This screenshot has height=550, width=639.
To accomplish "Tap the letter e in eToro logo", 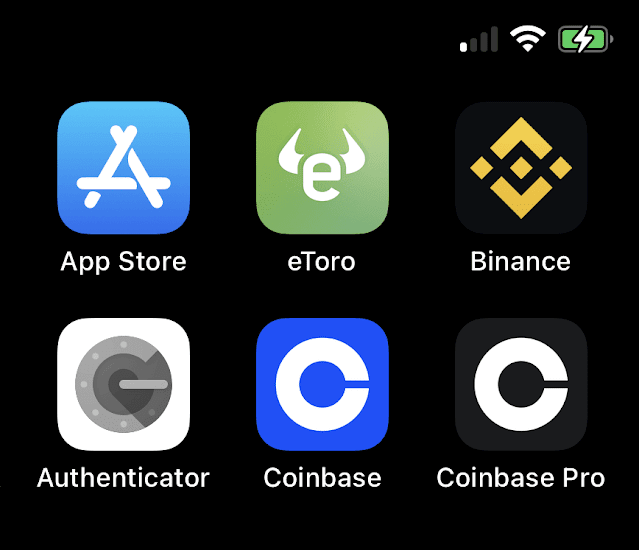I will tap(322, 178).
